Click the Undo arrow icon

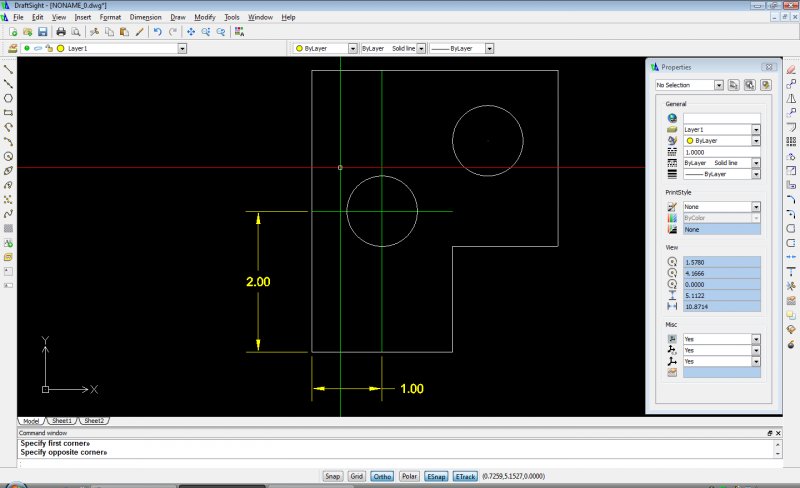pyautogui.click(x=158, y=32)
